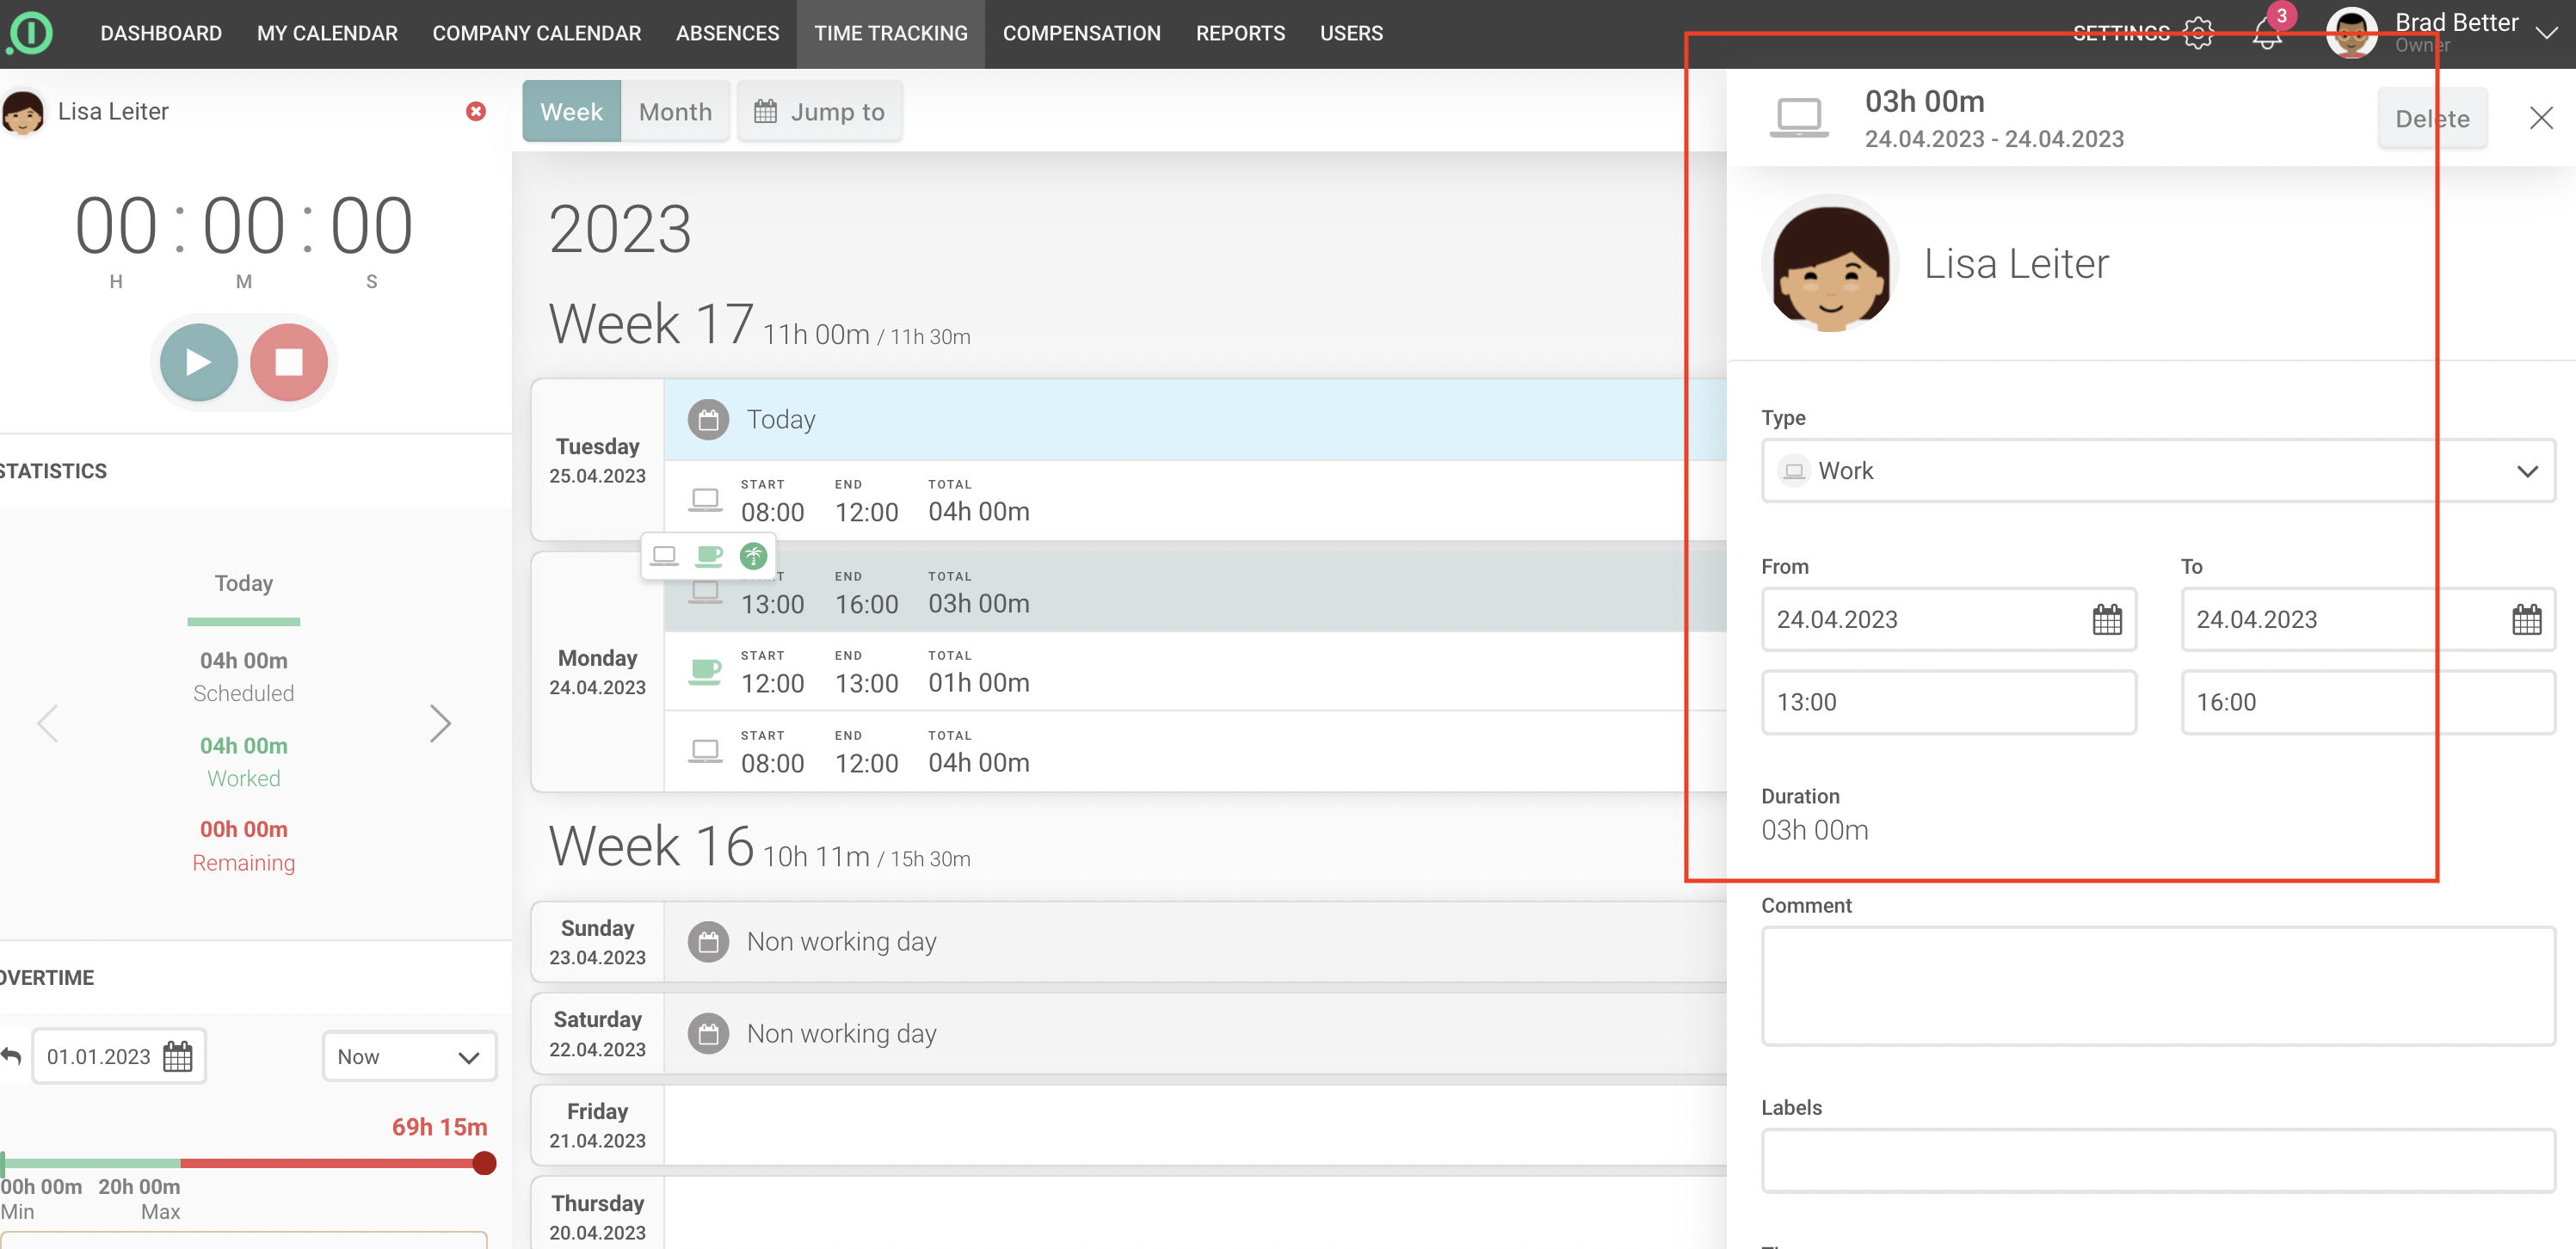Click the notification bell icon

[x=2266, y=35]
